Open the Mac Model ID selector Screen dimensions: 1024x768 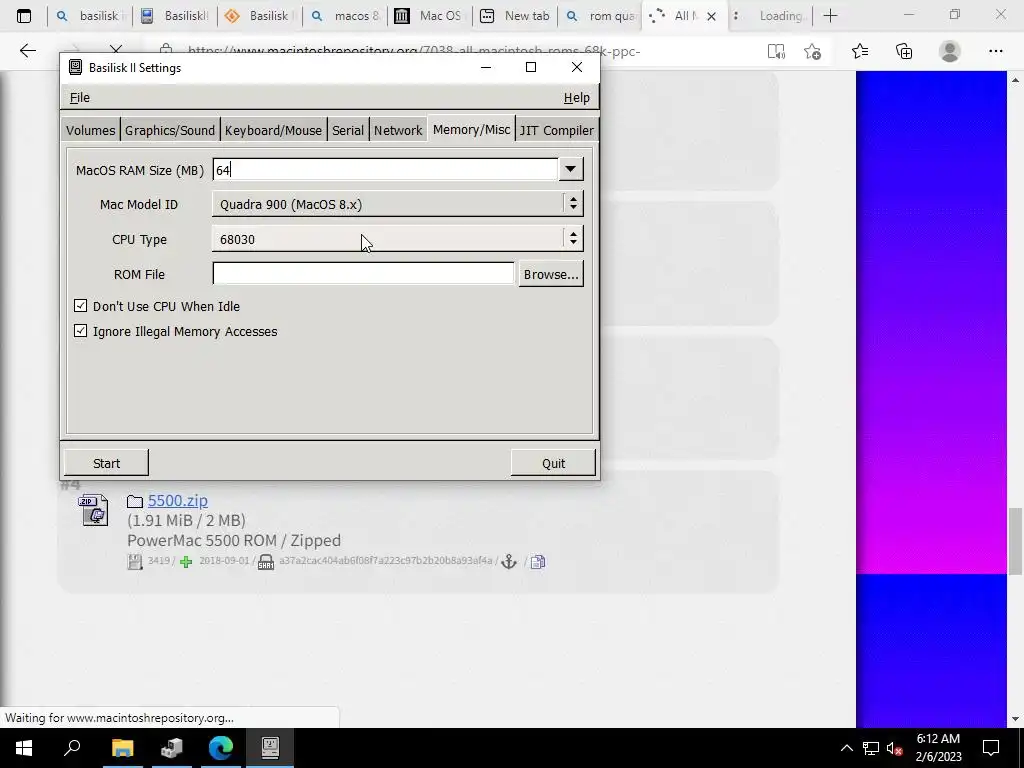point(398,204)
